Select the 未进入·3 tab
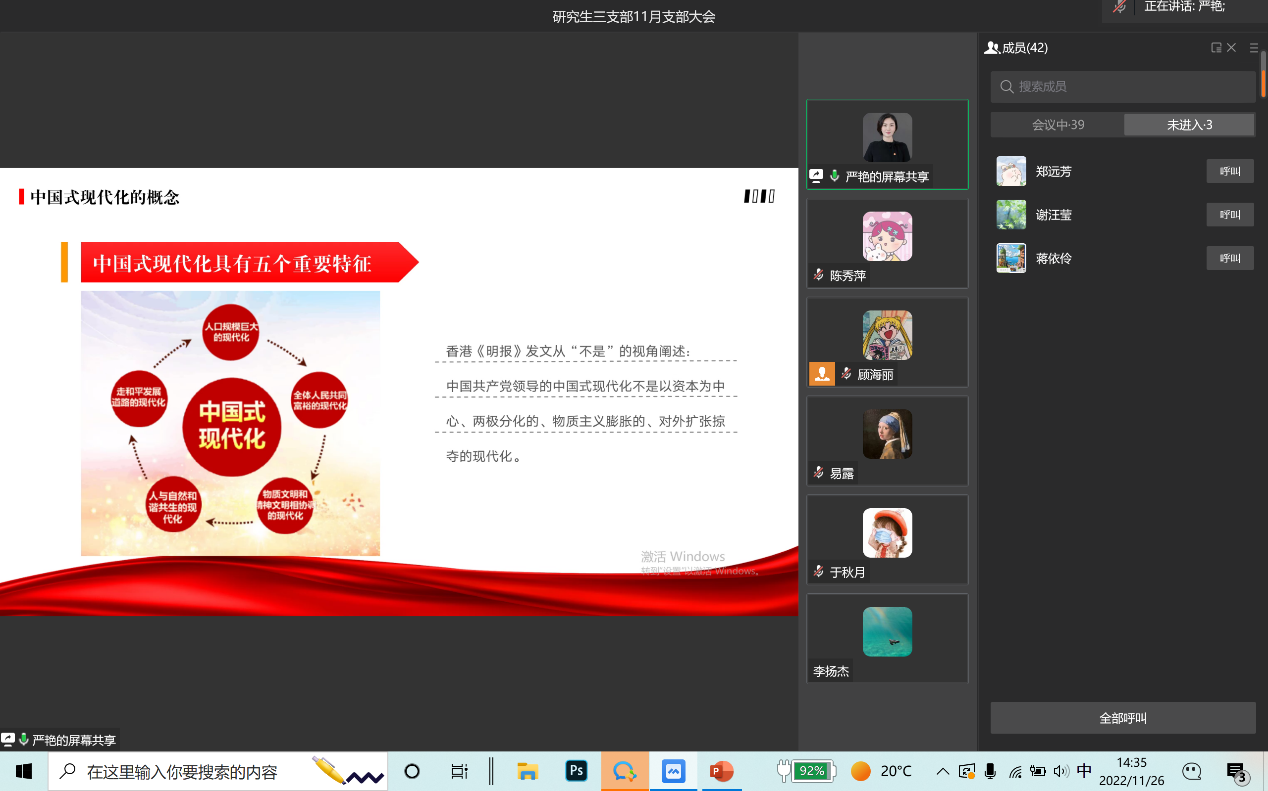 coord(1189,125)
